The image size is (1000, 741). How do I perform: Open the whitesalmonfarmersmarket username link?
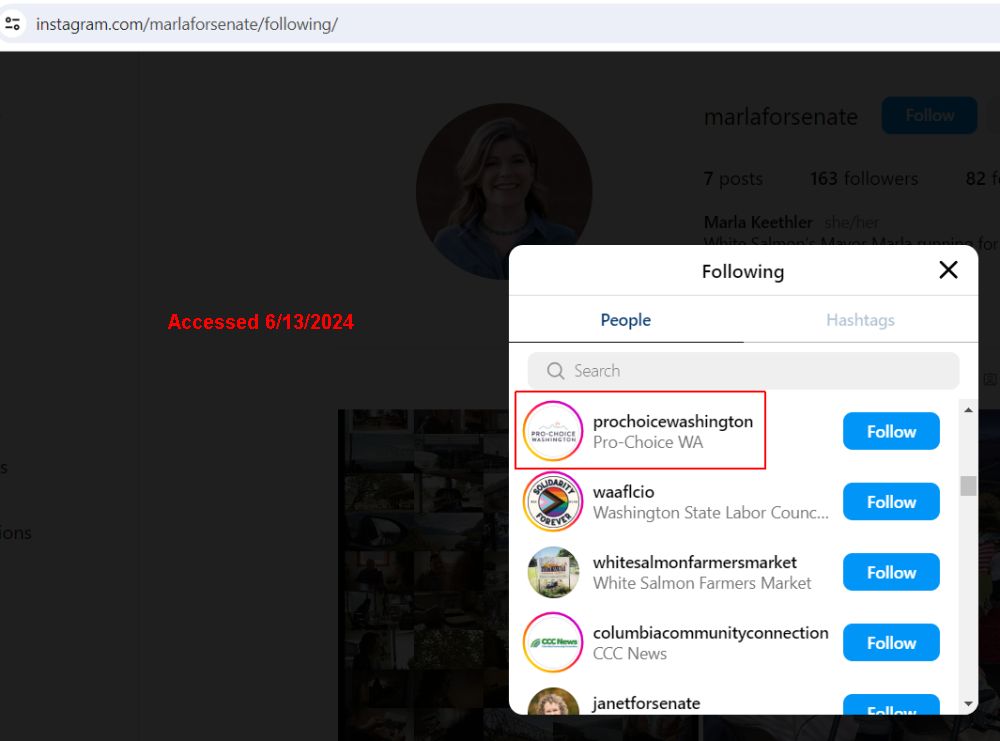pyautogui.click(x=695, y=562)
